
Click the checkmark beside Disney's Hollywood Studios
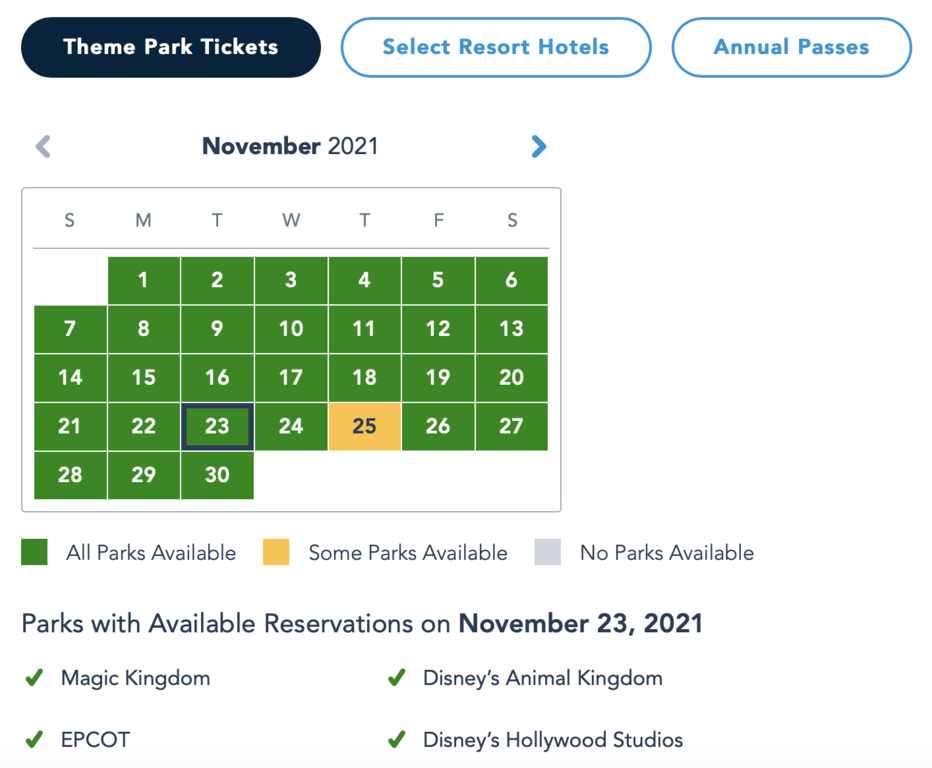coord(396,740)
